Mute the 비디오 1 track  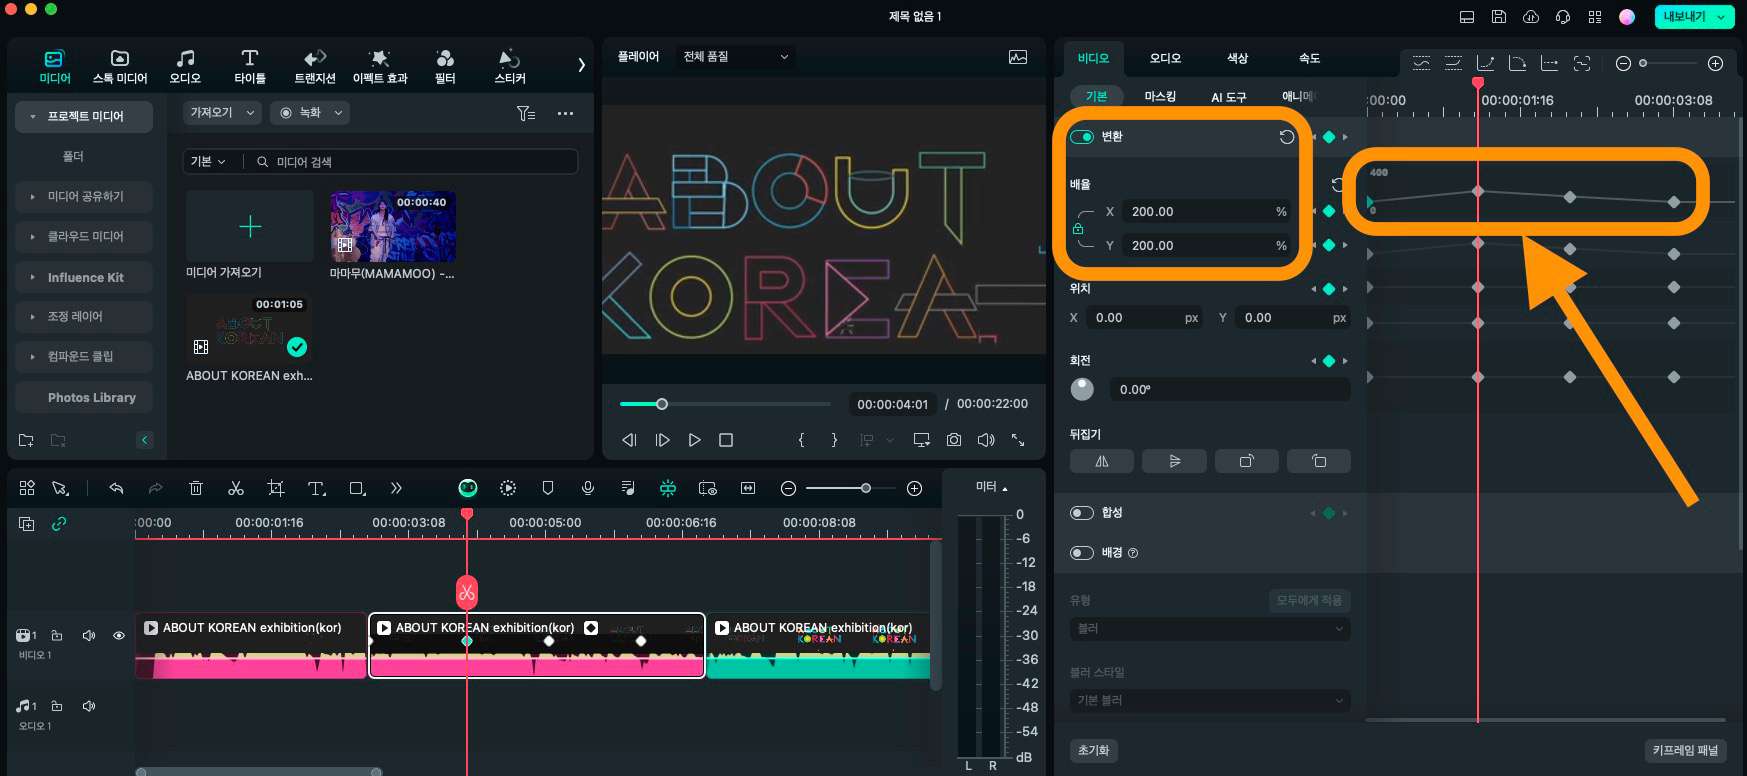(88, 635)
